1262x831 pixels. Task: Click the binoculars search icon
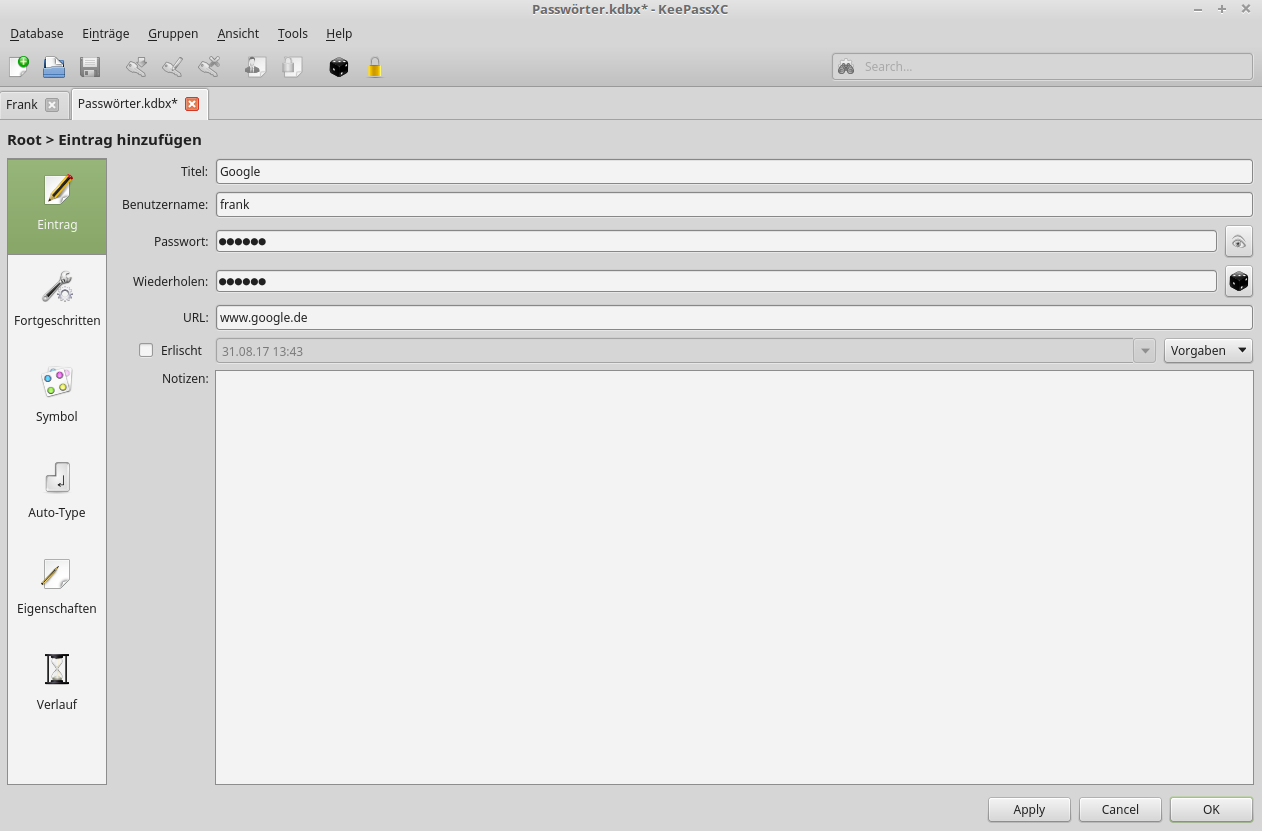pyautogui.click(x=846, y=67)
